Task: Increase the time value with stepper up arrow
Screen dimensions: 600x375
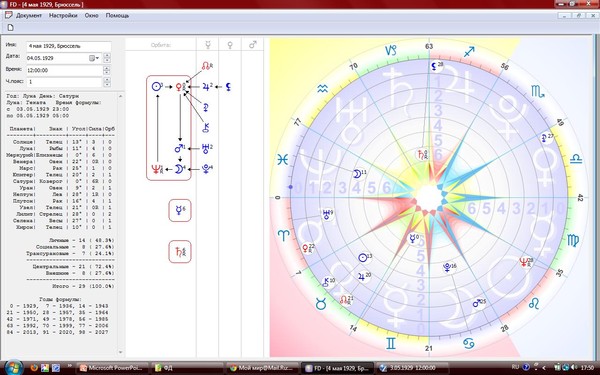Action: point(107,68)
